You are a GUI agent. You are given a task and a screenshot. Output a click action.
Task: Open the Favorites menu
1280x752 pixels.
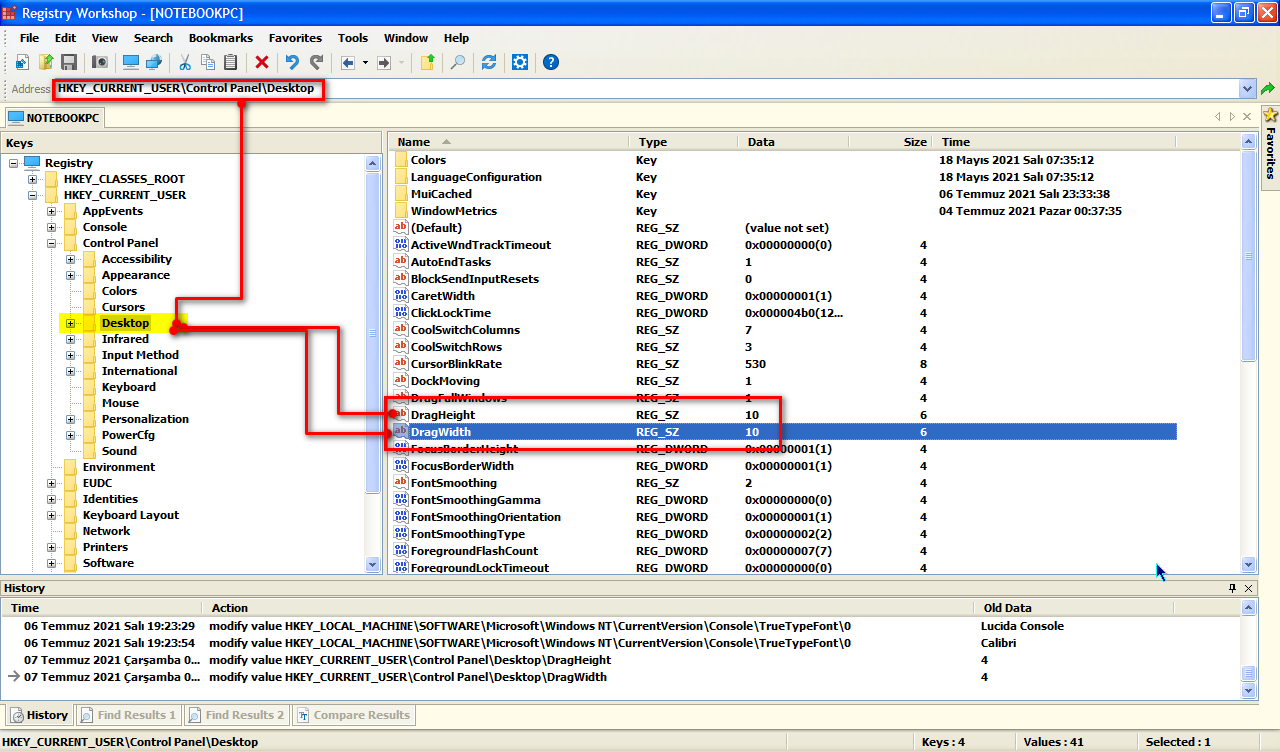[295, 38]
